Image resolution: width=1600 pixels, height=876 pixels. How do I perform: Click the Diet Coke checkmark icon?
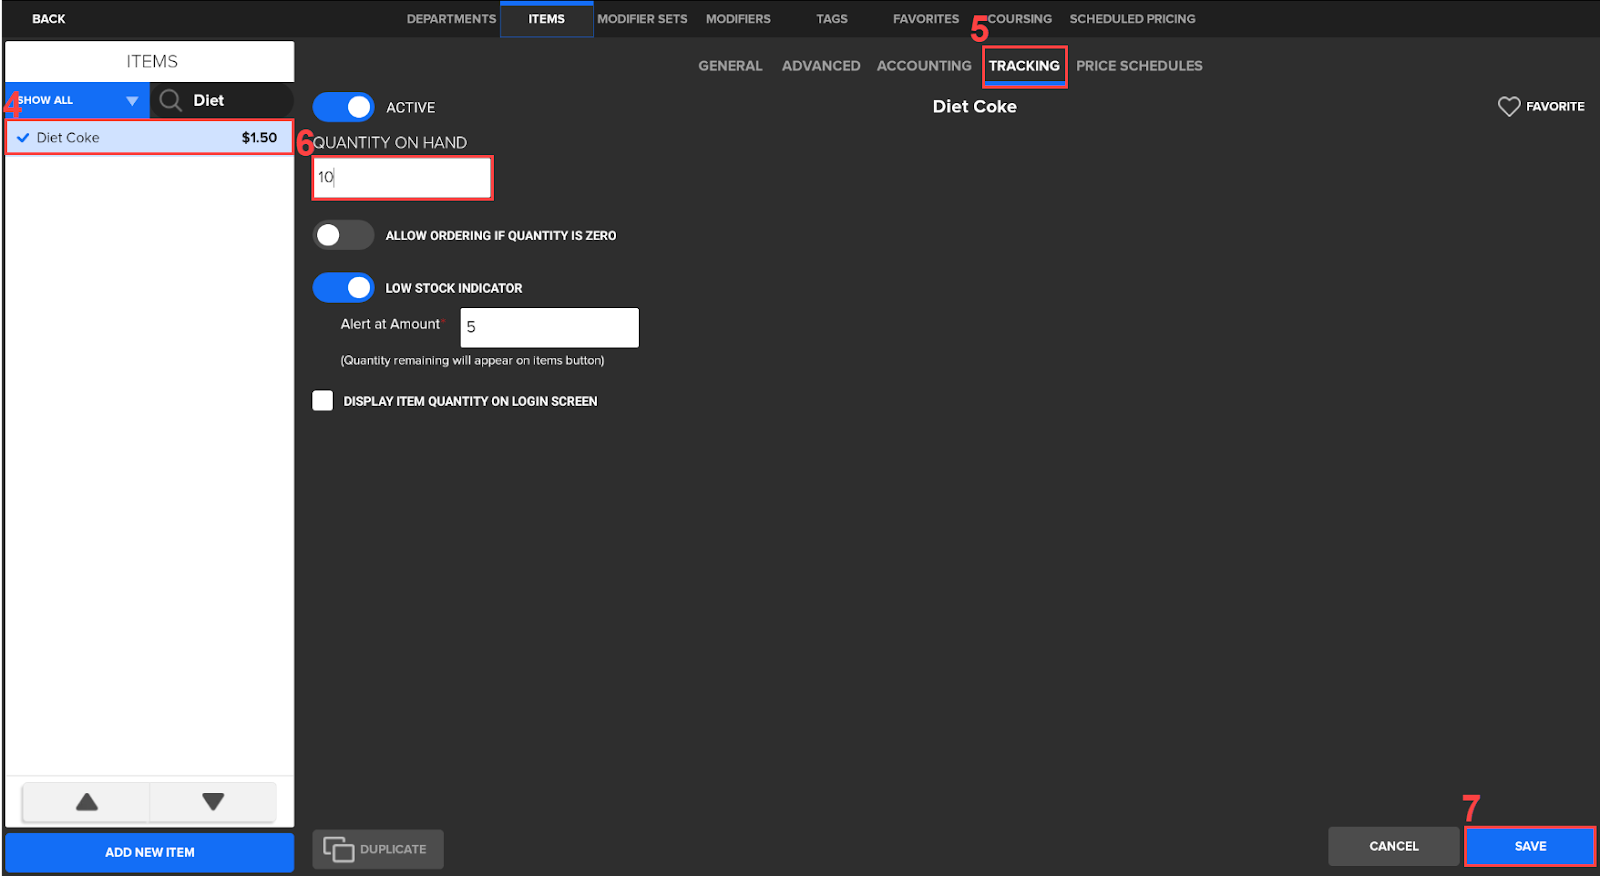click(x=23, y=138)
